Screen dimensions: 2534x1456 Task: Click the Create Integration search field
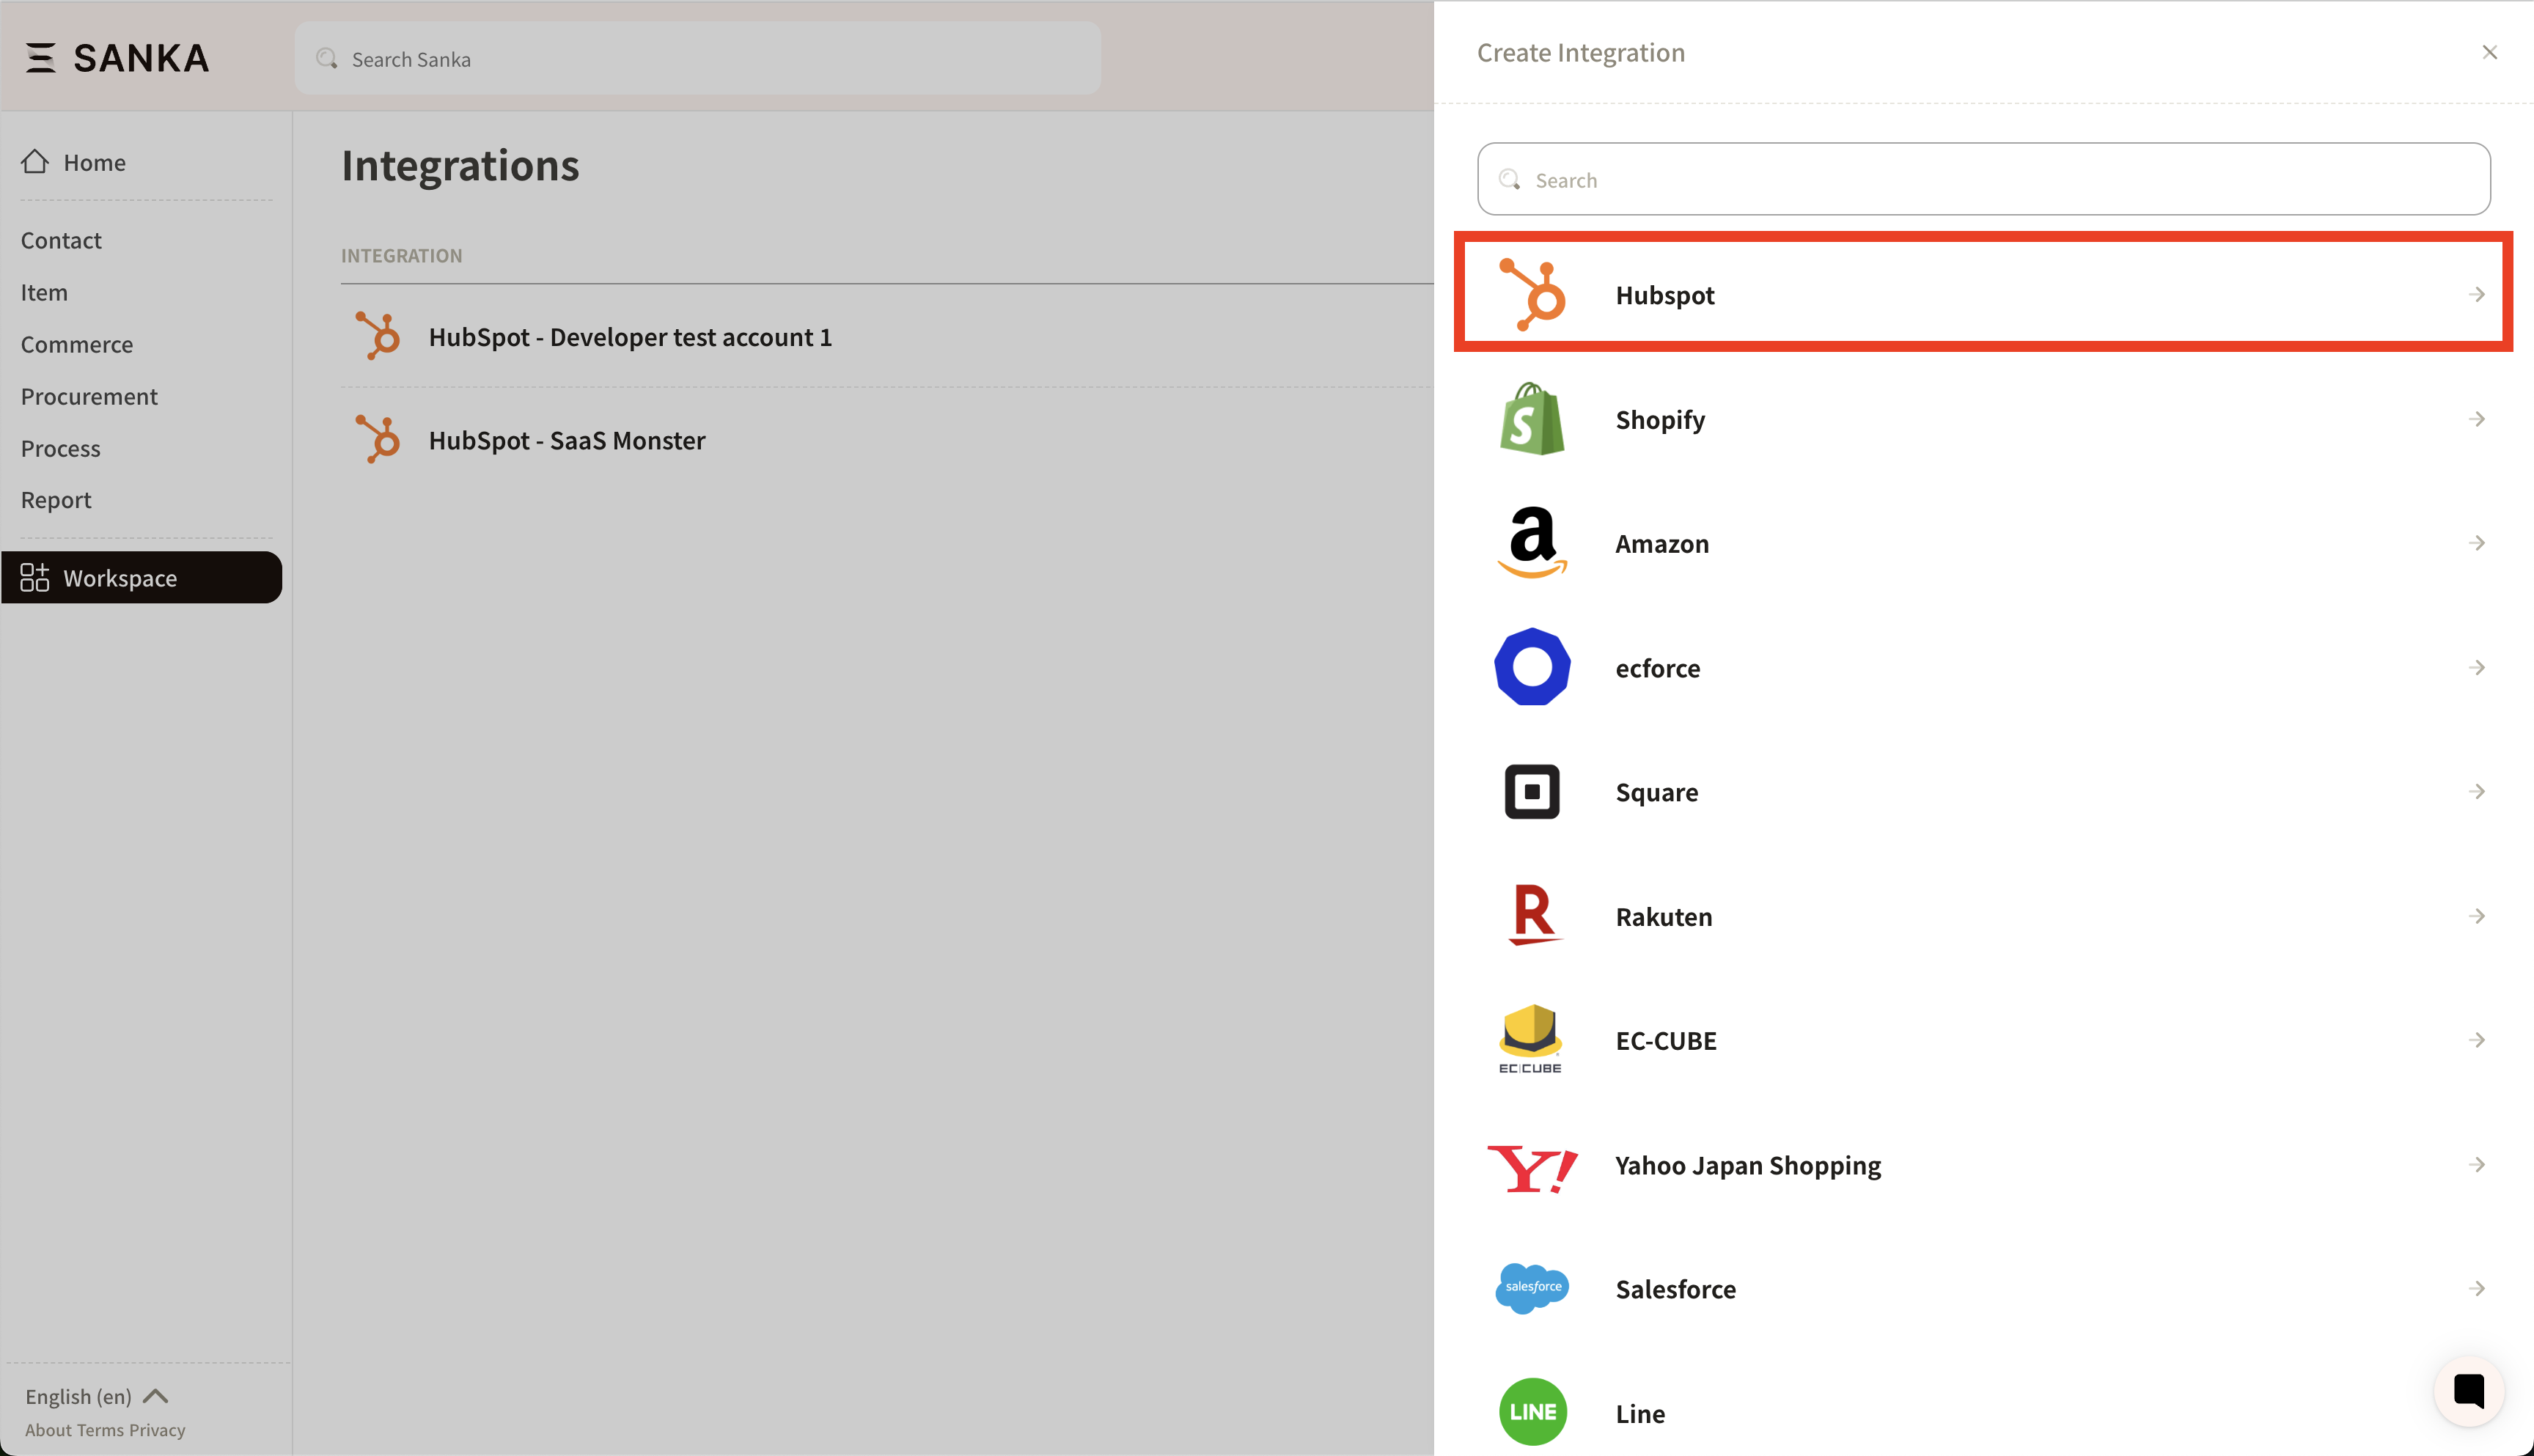(x=1983, y=180)
